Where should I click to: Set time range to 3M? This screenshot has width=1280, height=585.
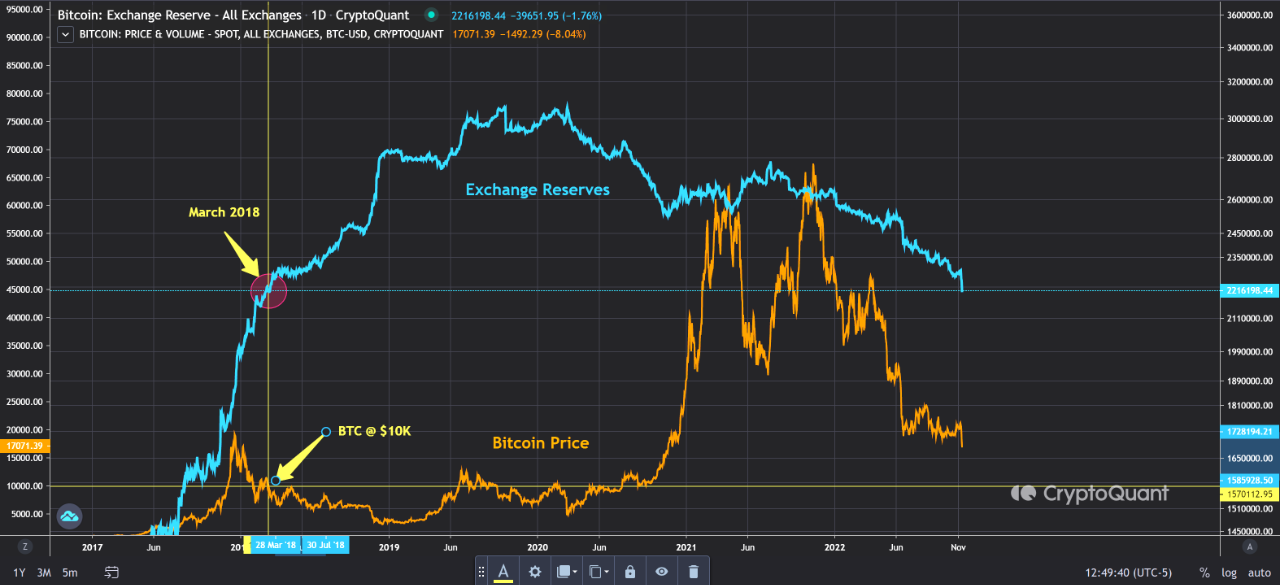click(44, 572)
